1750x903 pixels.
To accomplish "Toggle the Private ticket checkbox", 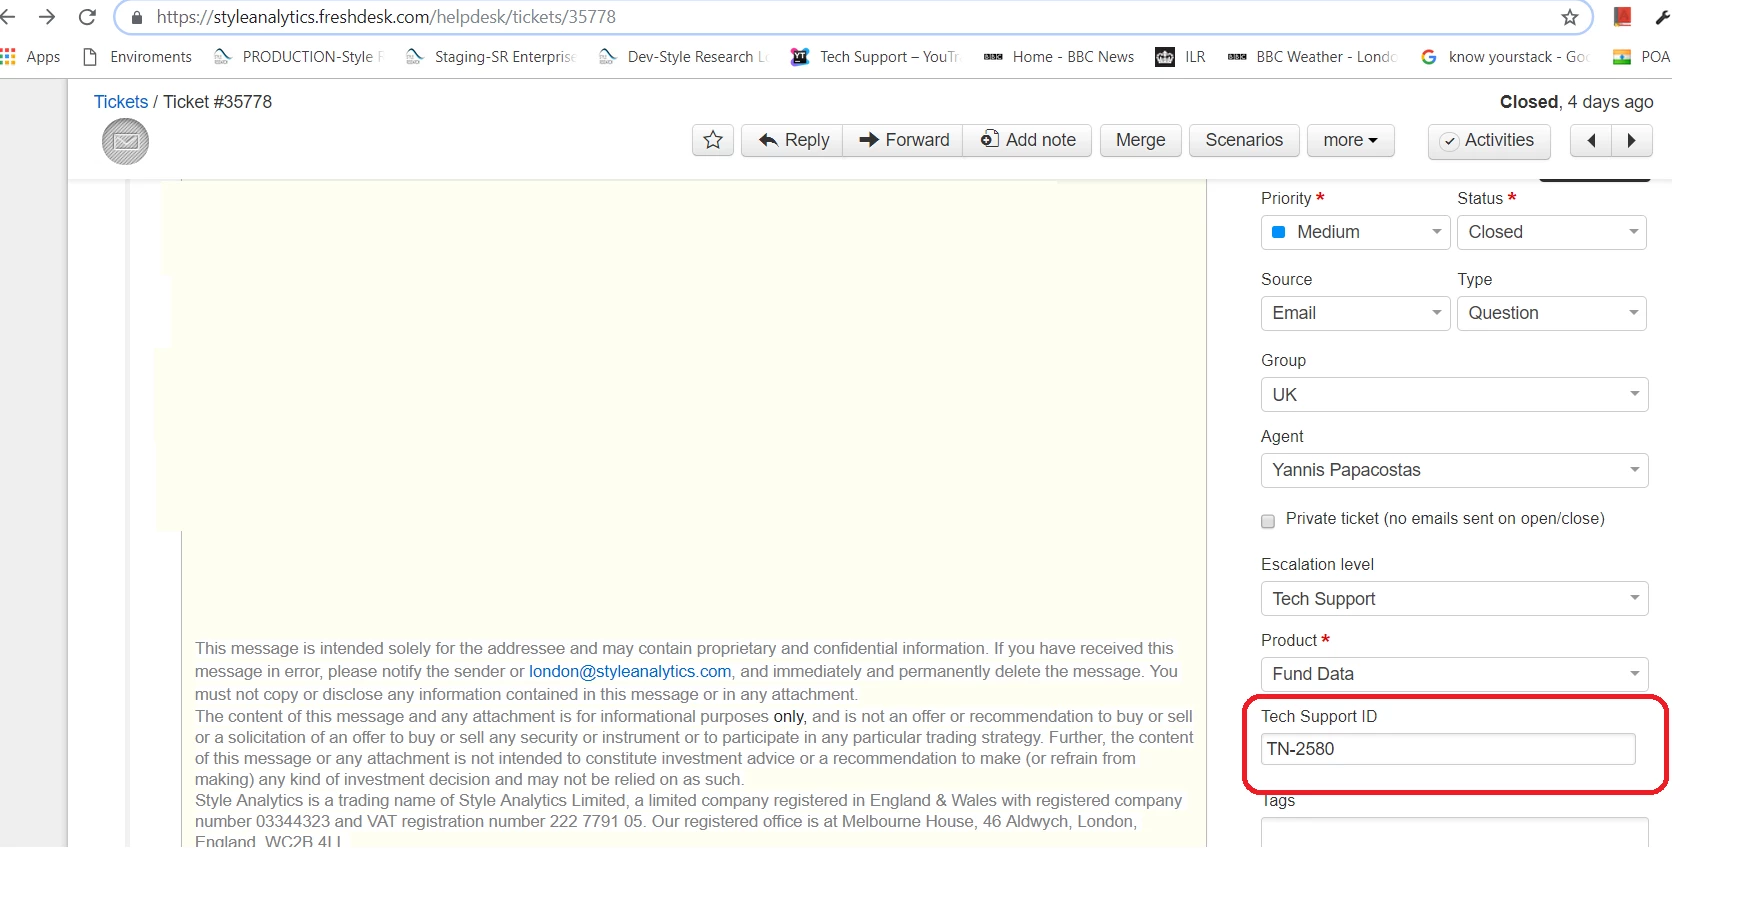I will click(1268, 521).
